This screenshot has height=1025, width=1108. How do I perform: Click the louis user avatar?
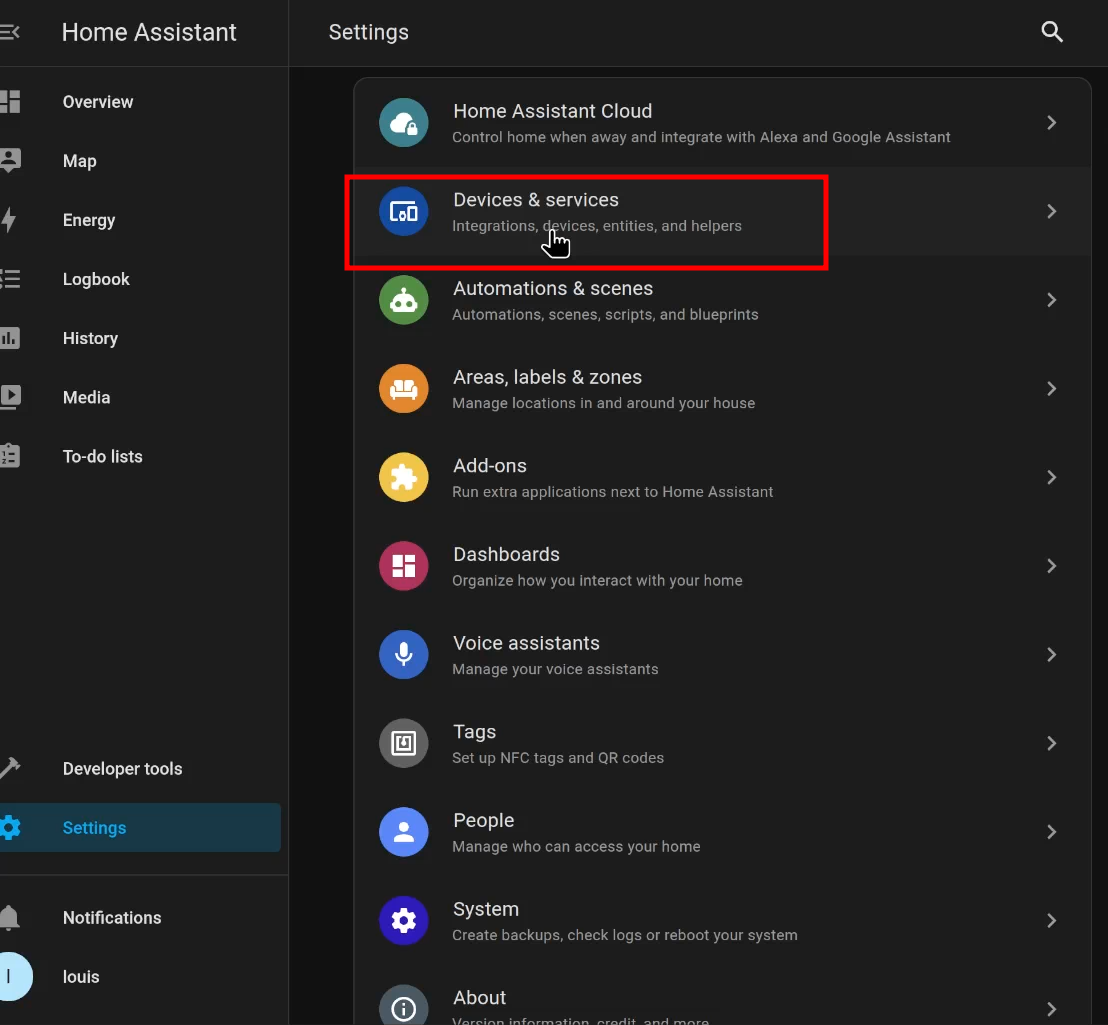point(16,976)
